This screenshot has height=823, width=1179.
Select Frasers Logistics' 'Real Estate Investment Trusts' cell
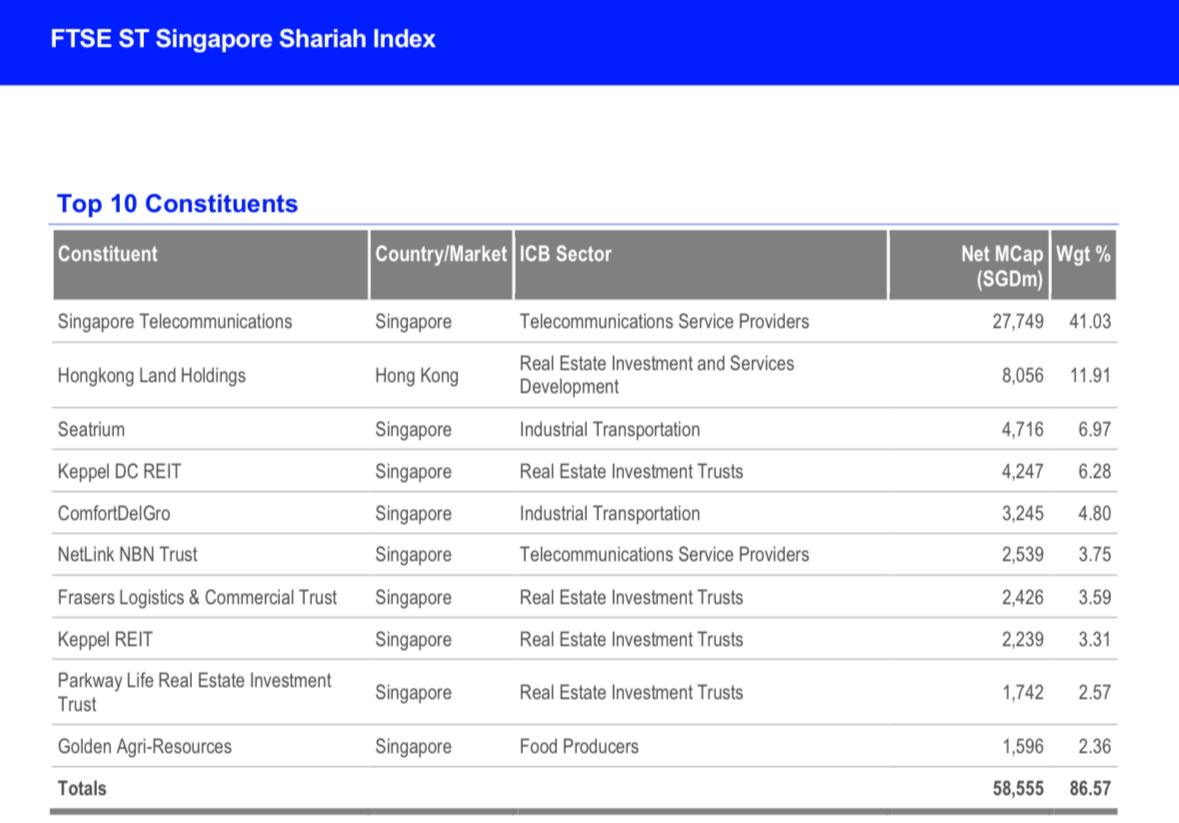tap(631, 598)
